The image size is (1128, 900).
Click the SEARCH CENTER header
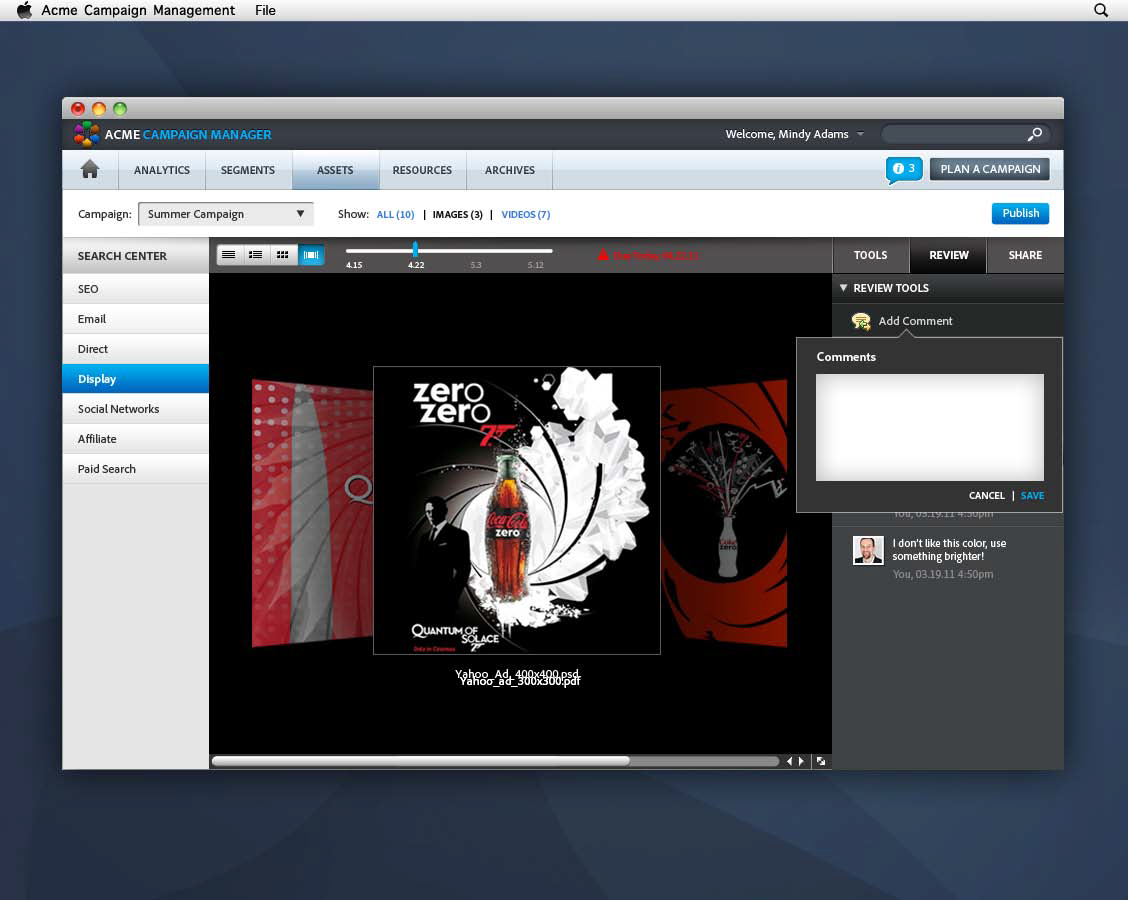click(136, 256)
